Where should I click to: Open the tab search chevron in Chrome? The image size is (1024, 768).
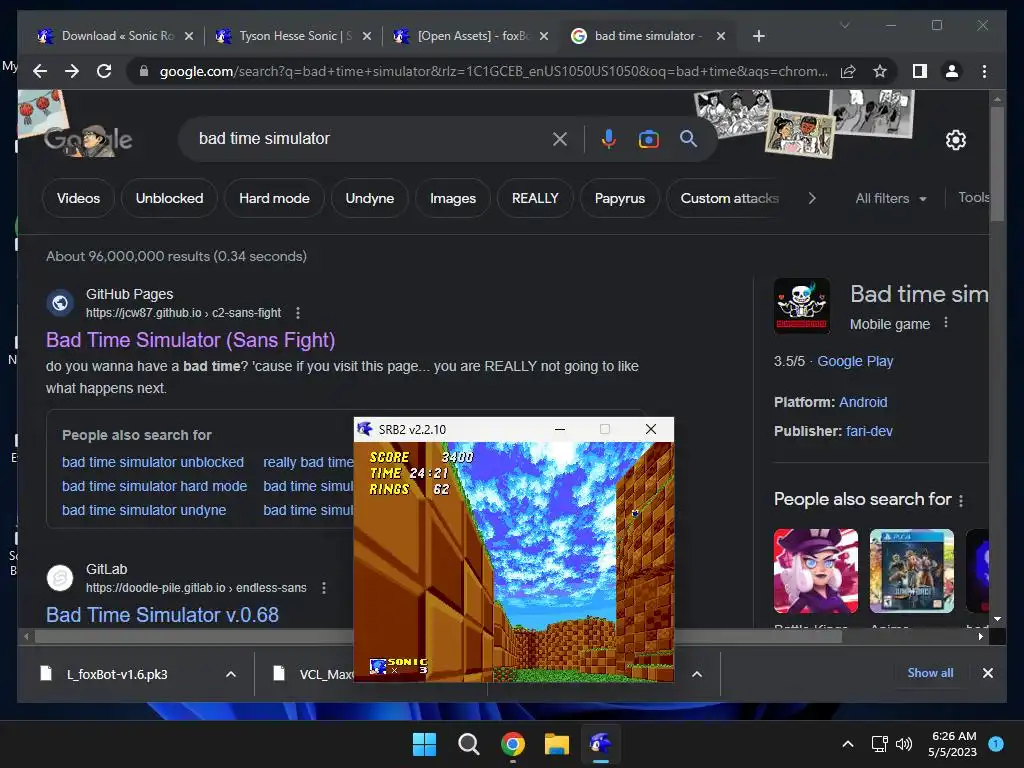(844, 25)
